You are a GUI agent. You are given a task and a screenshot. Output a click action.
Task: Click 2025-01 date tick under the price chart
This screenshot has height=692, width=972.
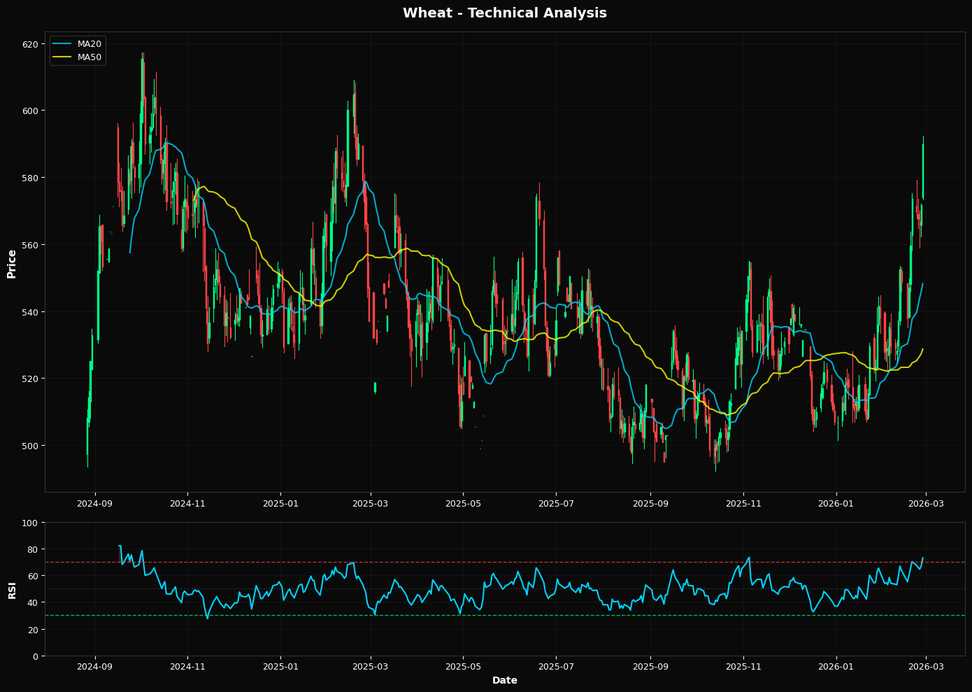tap(281, 503)
